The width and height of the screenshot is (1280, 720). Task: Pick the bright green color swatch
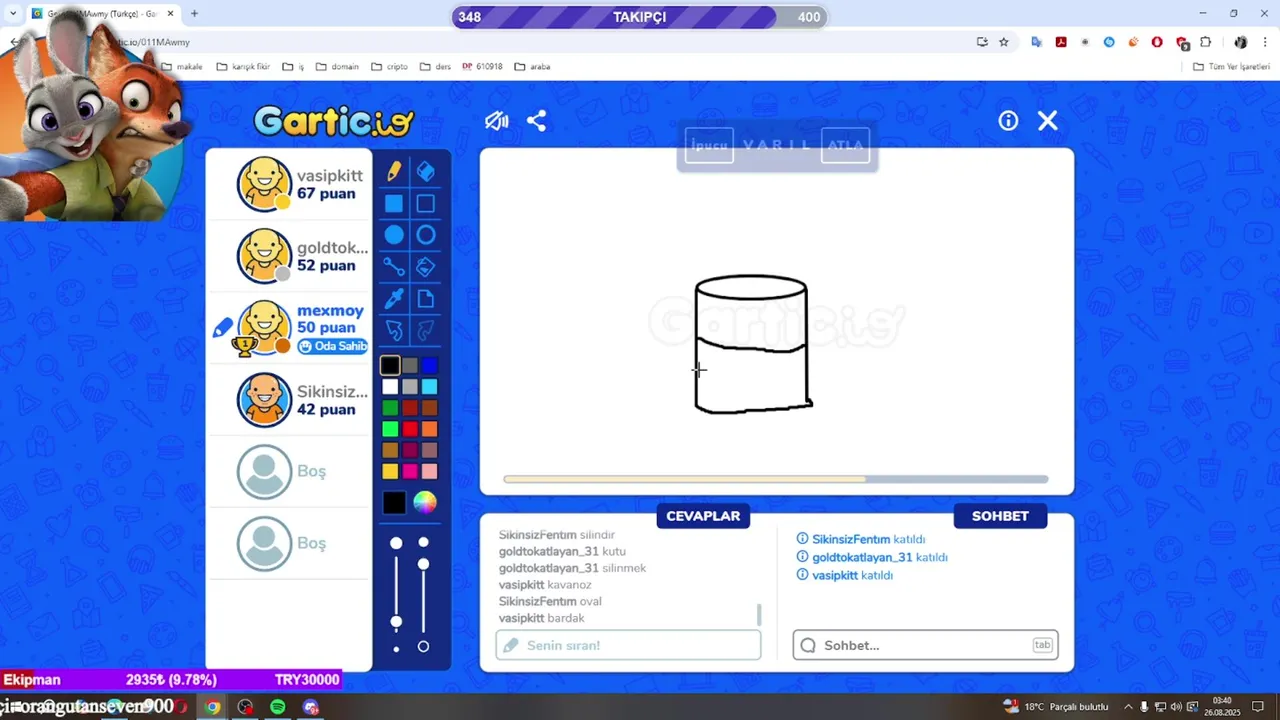390,429
